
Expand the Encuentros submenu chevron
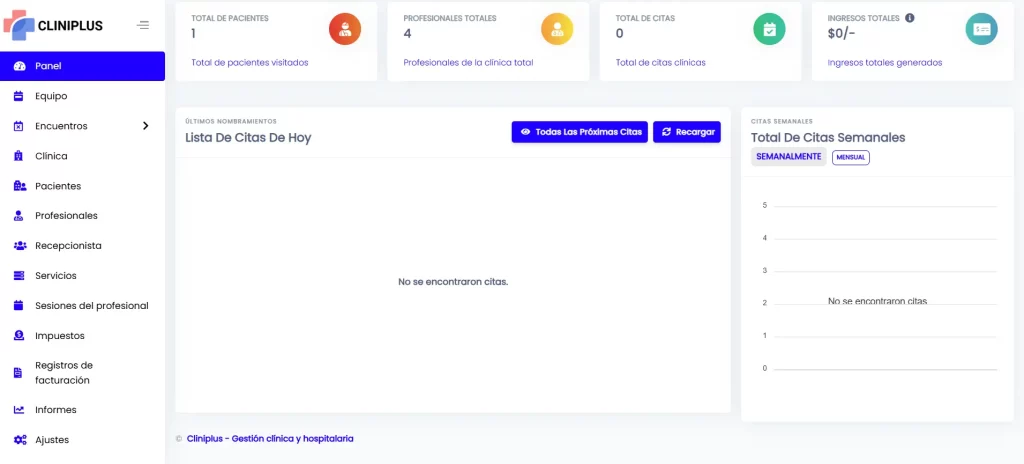[x=146, y=126]
